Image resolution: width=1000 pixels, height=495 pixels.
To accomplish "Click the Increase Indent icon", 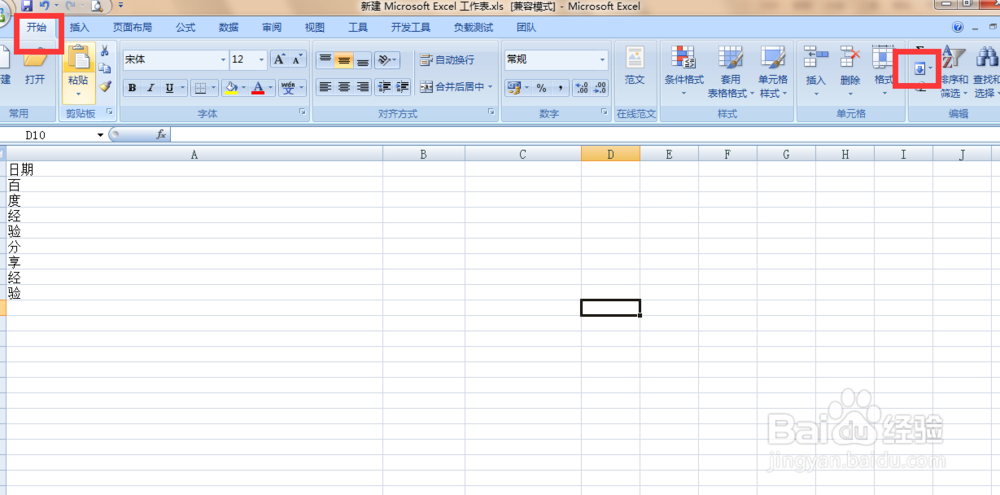I will point(402,87).
